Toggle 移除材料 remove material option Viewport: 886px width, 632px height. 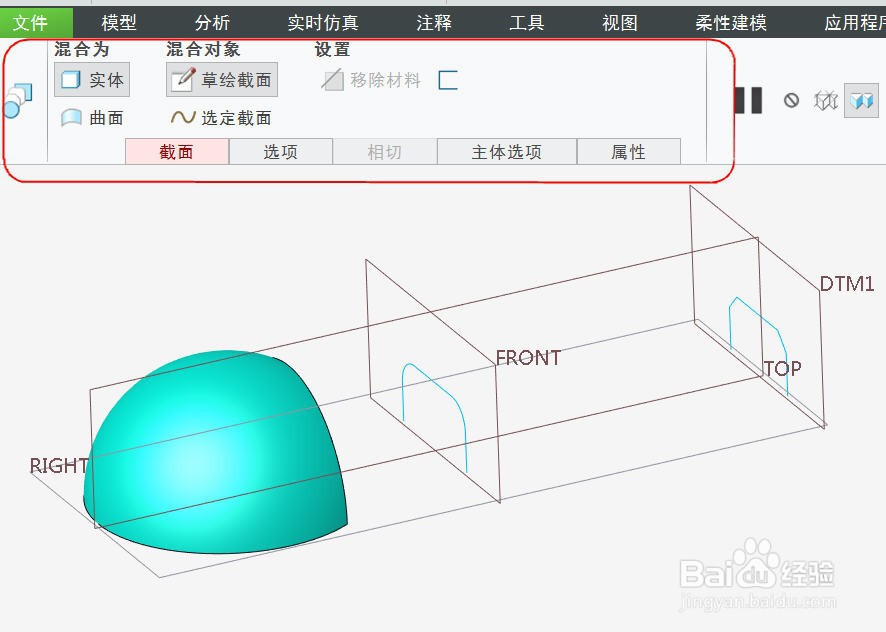[371, 80]
